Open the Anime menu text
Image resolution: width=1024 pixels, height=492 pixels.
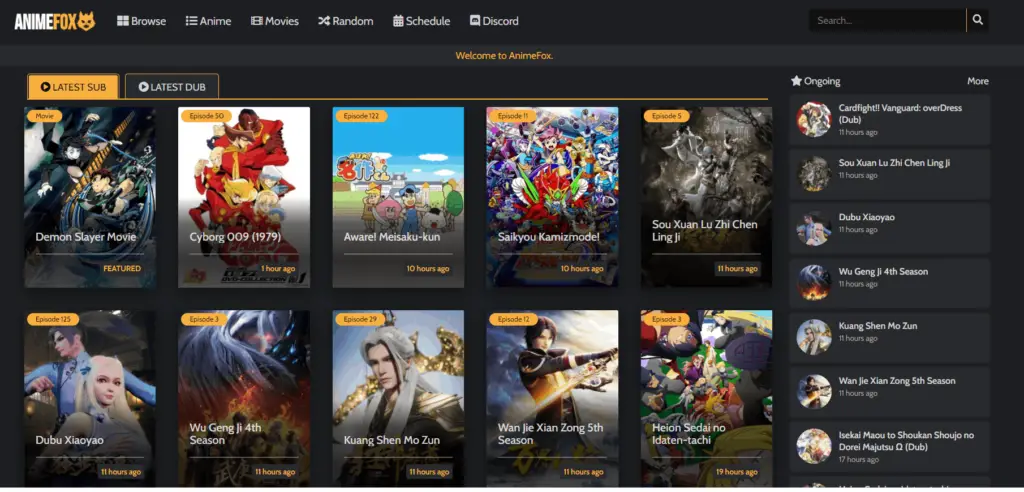216,21
